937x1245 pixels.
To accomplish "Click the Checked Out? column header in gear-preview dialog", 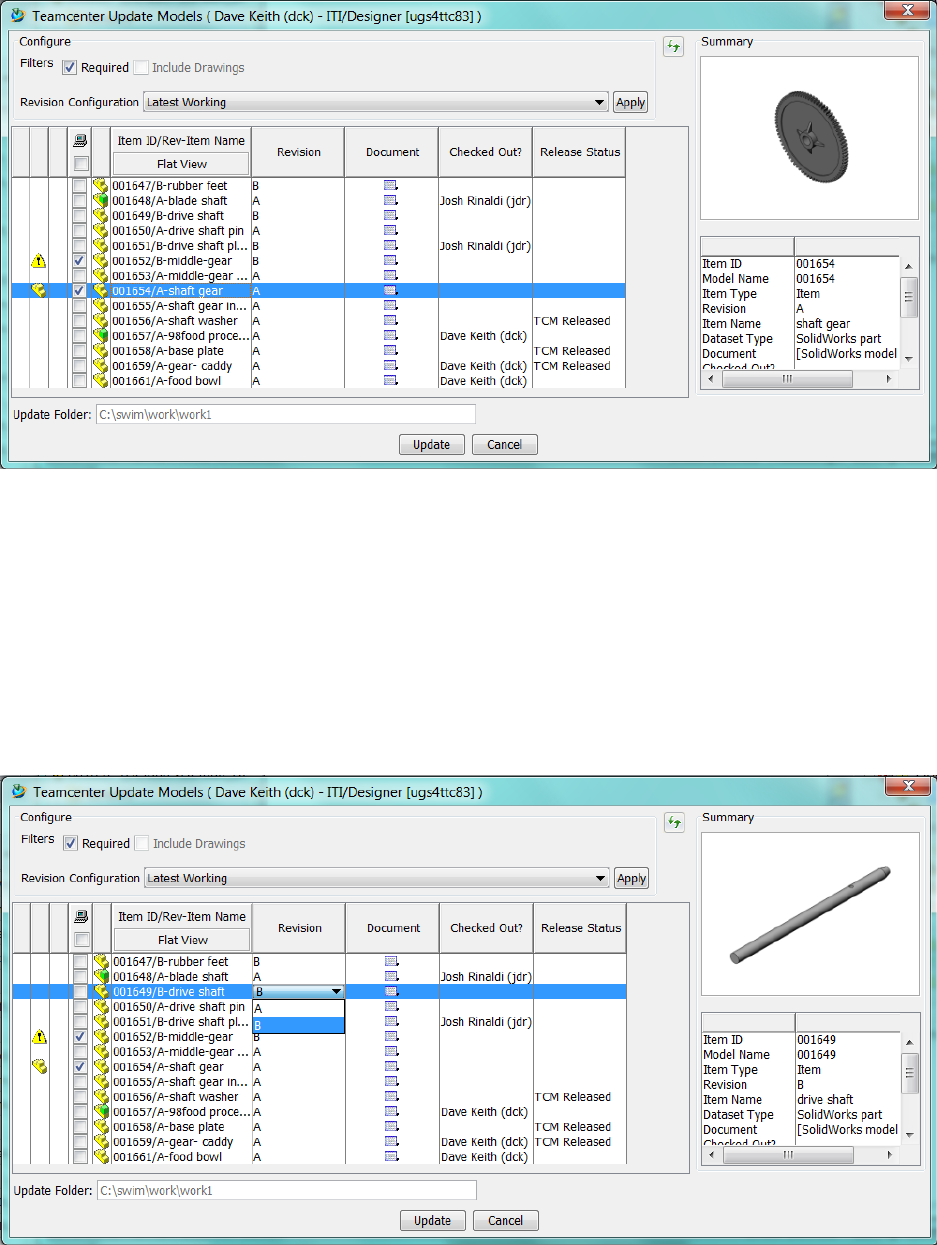I will (x=485, y=152).
